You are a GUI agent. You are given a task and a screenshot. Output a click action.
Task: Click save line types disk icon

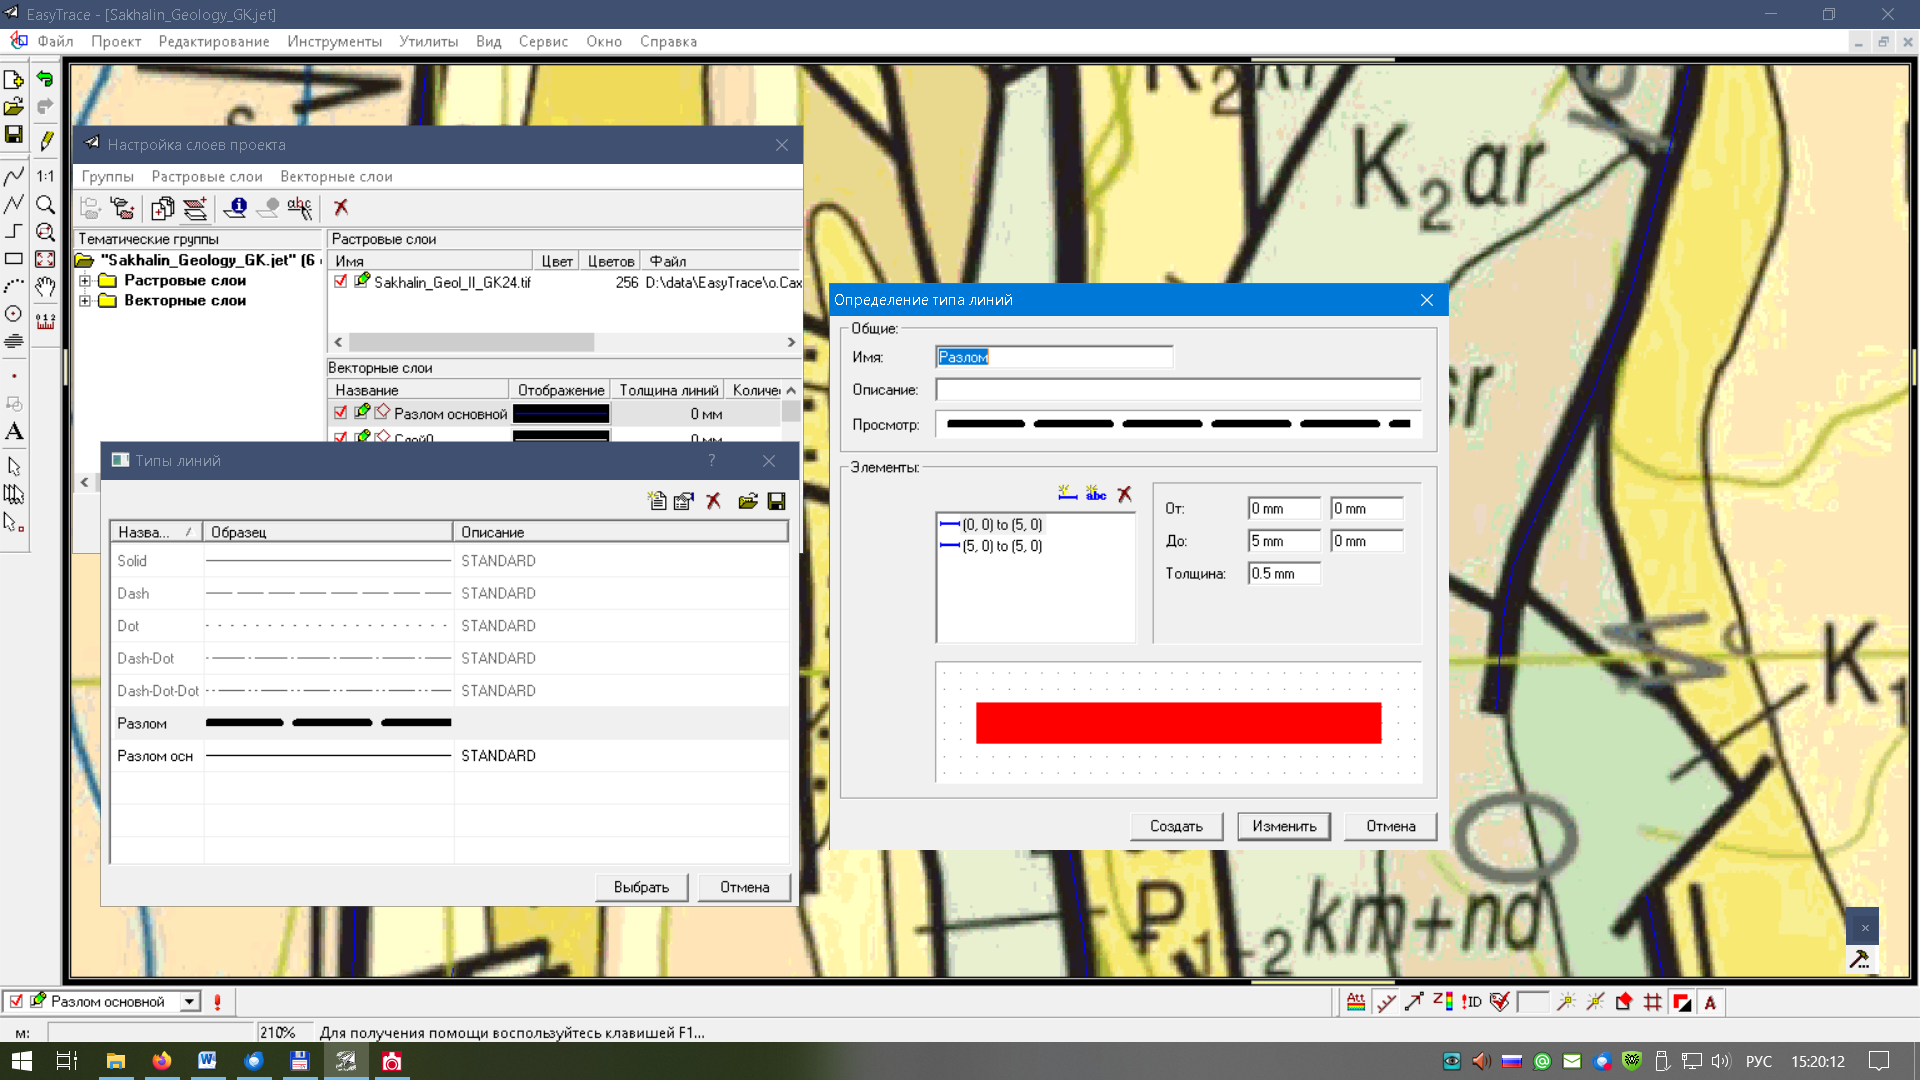click(x=776, y=501)
